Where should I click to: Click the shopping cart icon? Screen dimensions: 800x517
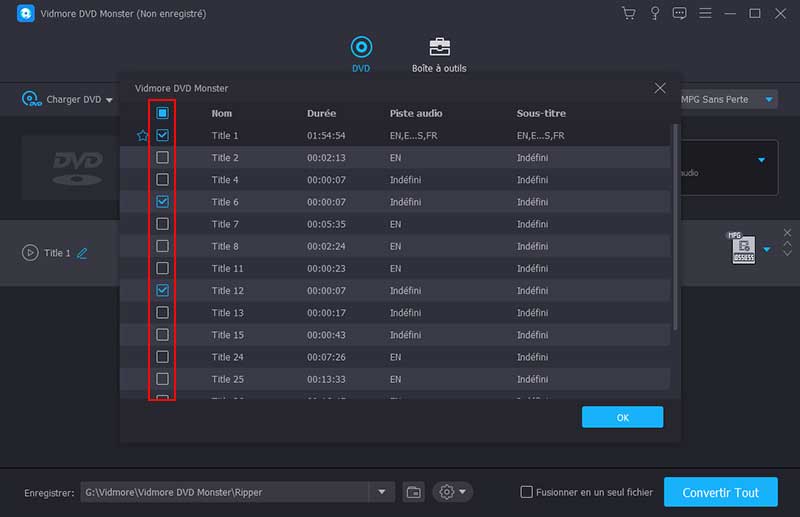[x=628, y=14]
